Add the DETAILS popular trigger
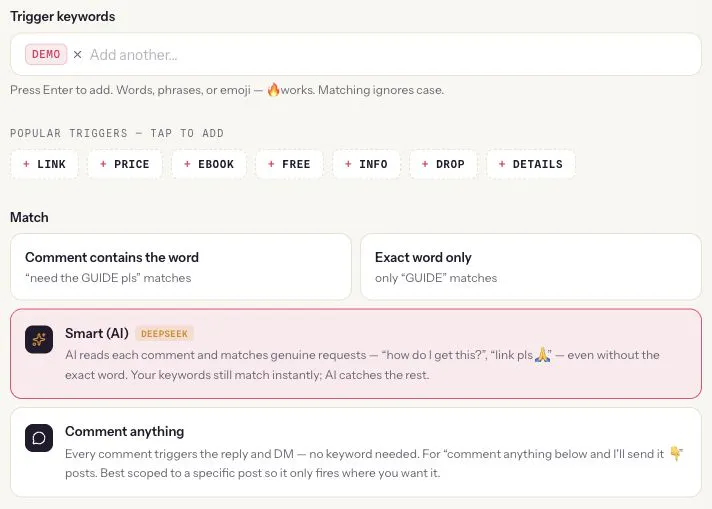Screen dimensions: 712x509 (530, 164)
